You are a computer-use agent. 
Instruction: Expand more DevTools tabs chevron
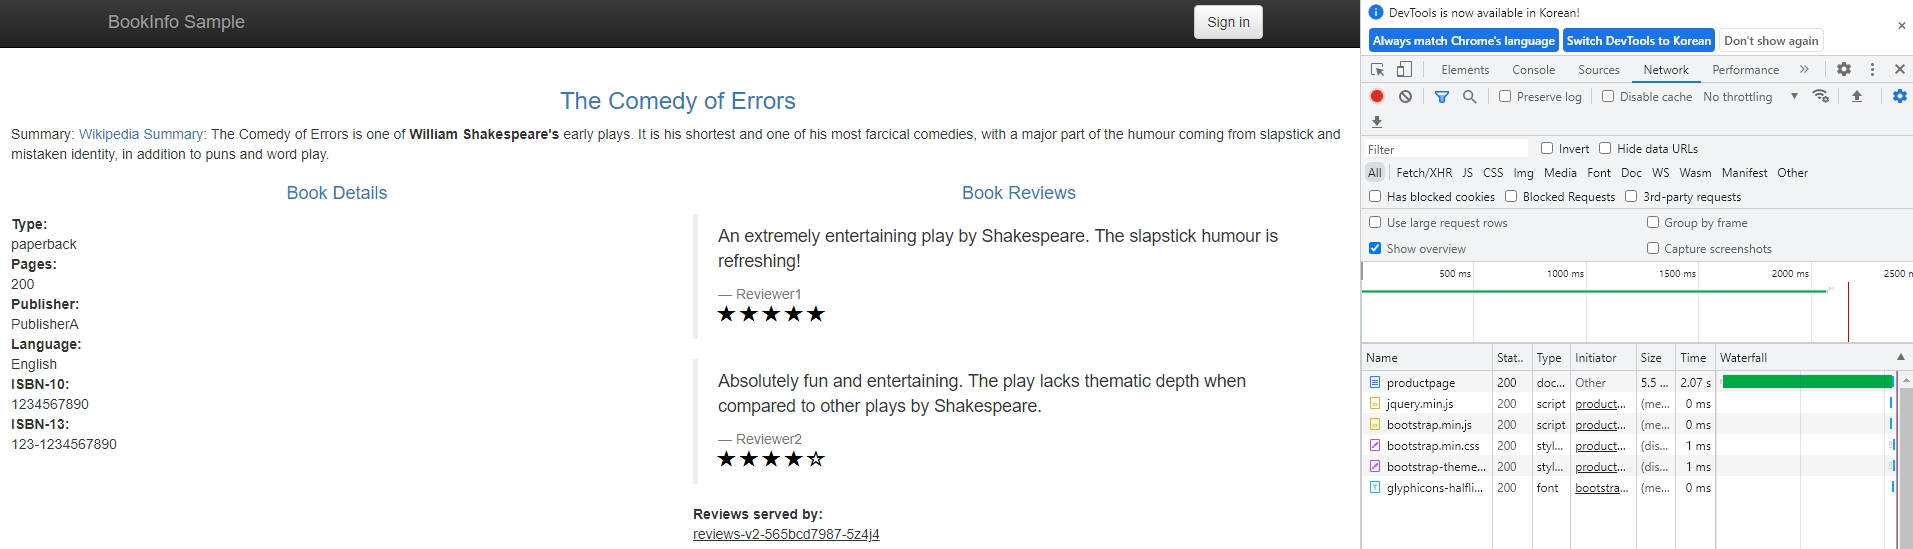tap(1804, 70)
